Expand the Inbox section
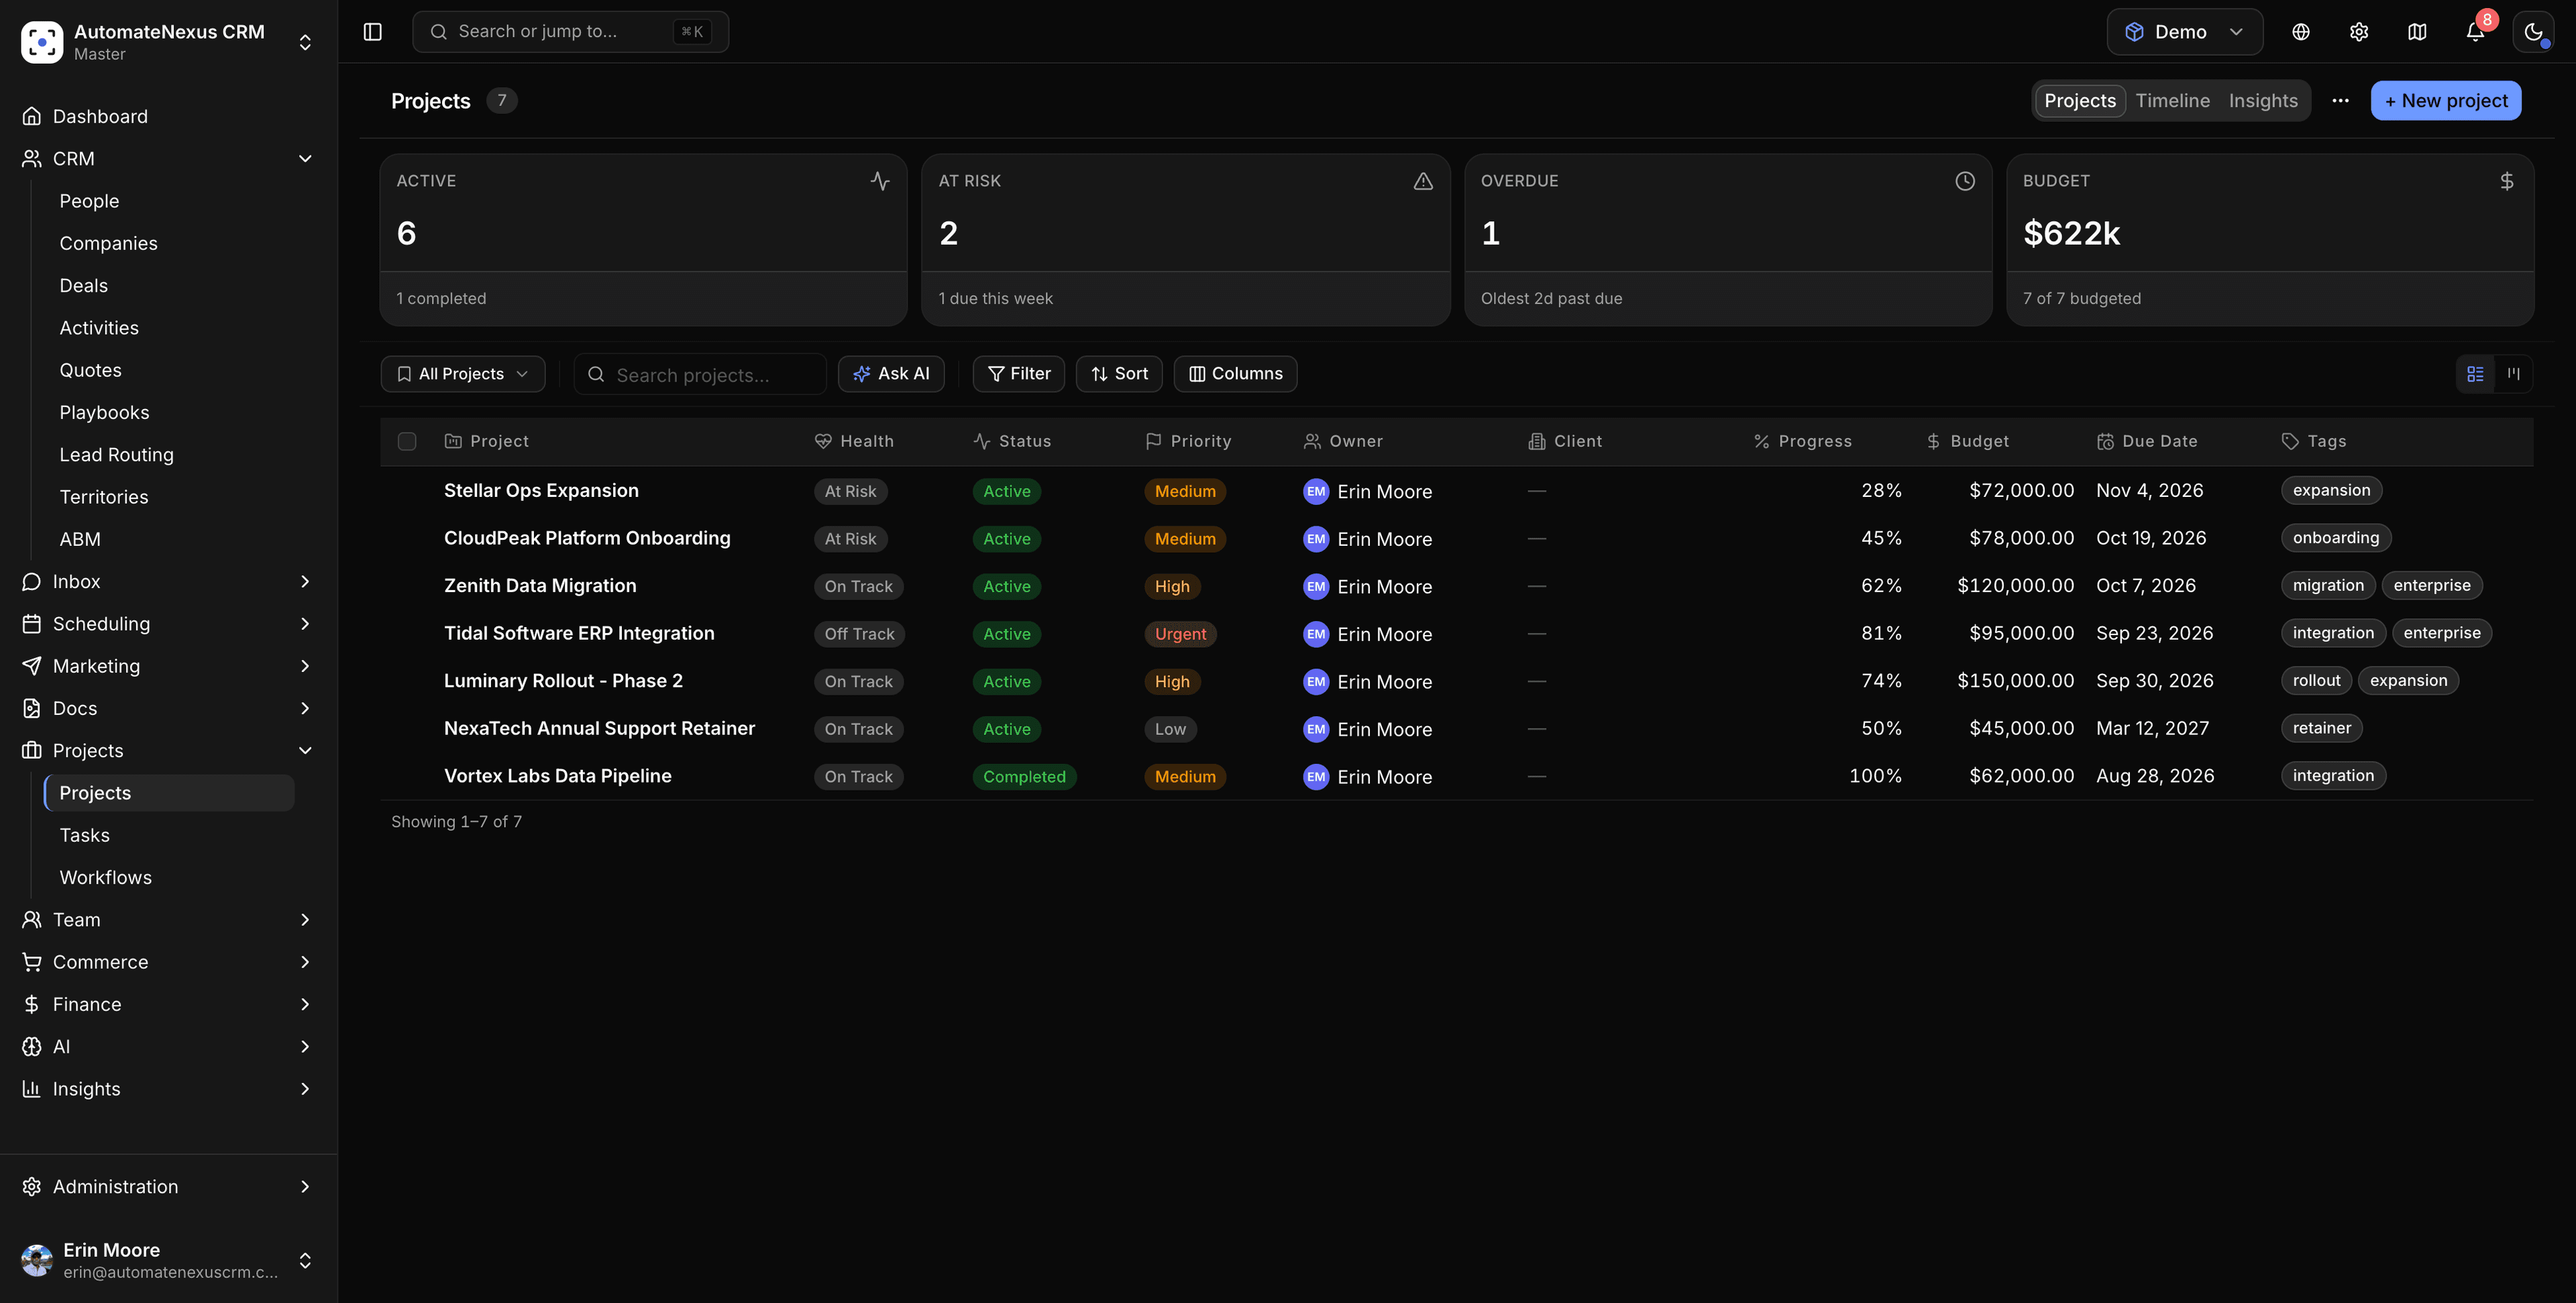Viewport: 2576px width, 1303px height. coord(168,581)
